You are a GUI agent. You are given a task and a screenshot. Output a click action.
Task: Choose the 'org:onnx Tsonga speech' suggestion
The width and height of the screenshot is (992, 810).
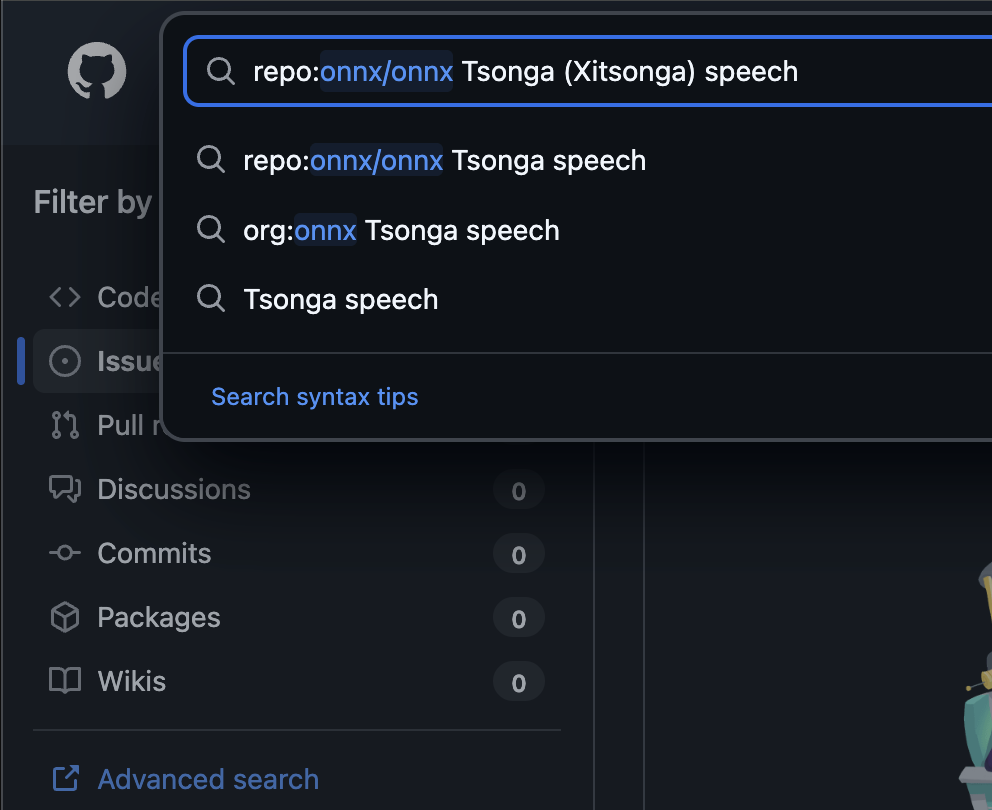point(401,231)
